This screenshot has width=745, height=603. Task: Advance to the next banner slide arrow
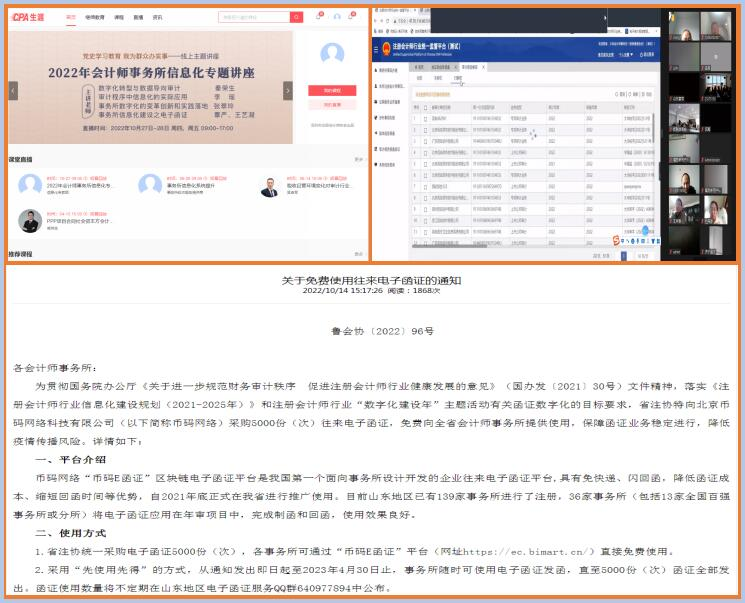point(288,91)
